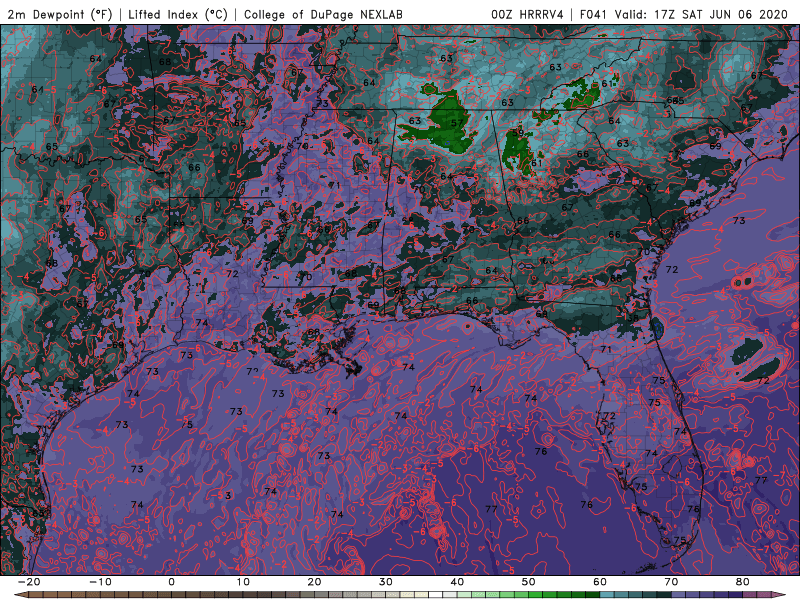This screenshot has height=600, width=800.
Task: Click the "00Z HRRRV4" model run label
Action: 527,14
